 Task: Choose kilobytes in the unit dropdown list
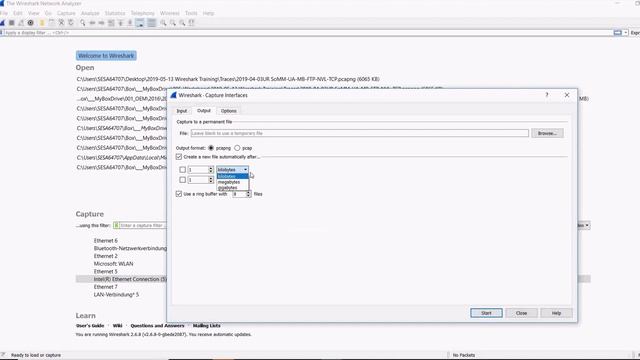pos(232,176)
